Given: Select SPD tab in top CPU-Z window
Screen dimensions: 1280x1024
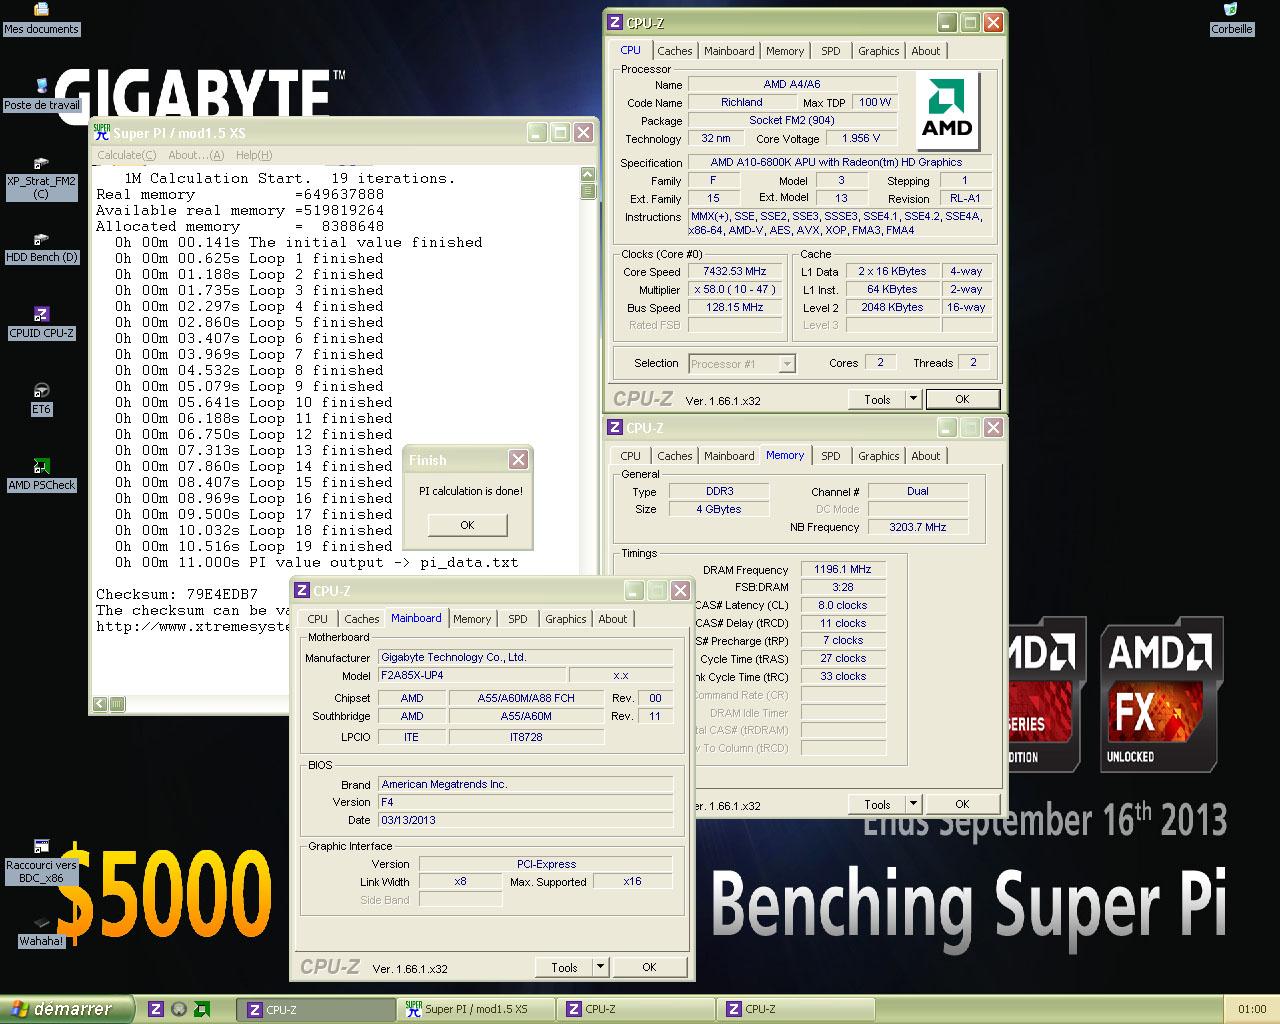Looking at the screenshot, I should point(831,51).
